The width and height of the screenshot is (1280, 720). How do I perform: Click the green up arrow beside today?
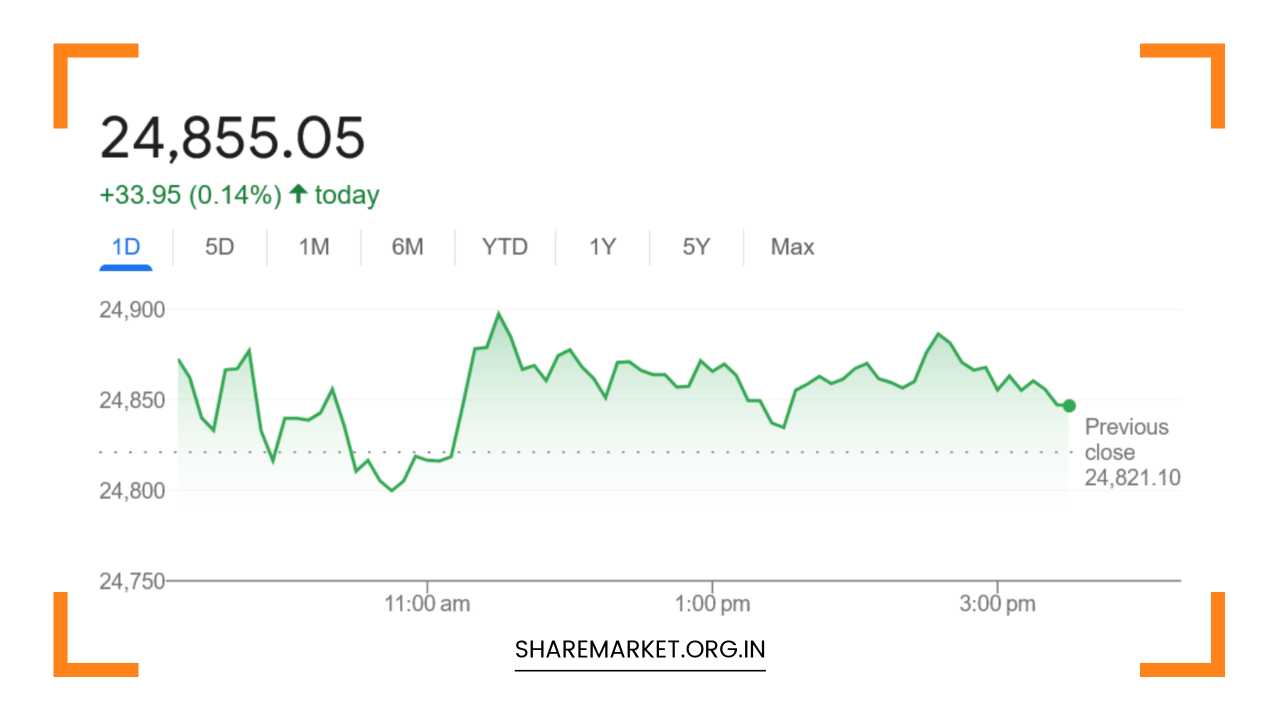(298, 195)
